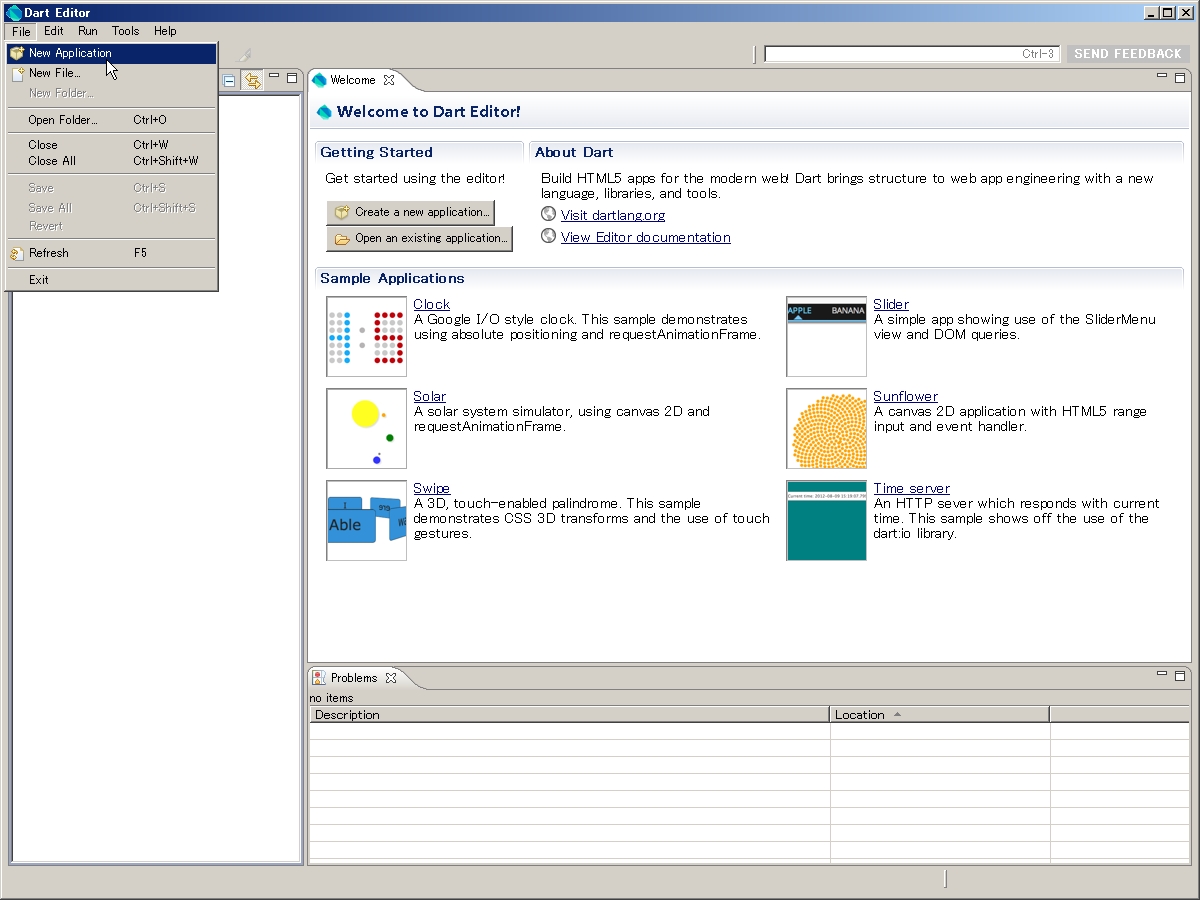Viewport: 1200px width, 900px height.
Task: Open the Swipe sample thumbnail
Action: [367, 521]
